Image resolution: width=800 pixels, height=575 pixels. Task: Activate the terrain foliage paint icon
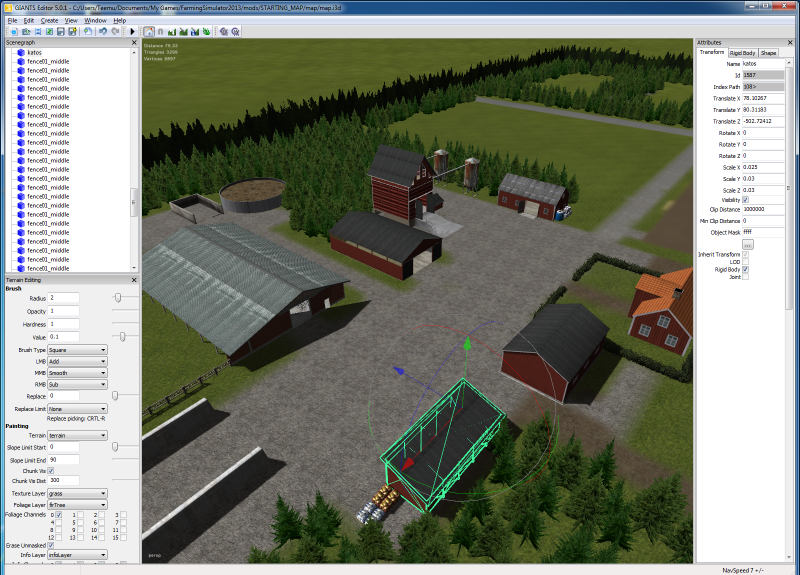[206, 32]
